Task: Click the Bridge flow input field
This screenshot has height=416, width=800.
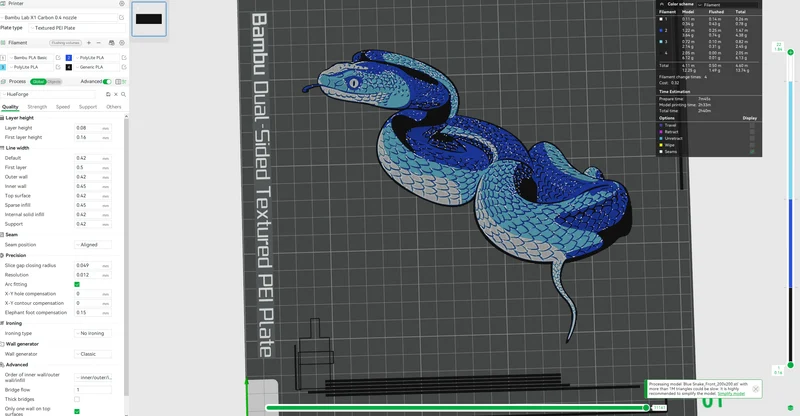Action: point(93,389)
